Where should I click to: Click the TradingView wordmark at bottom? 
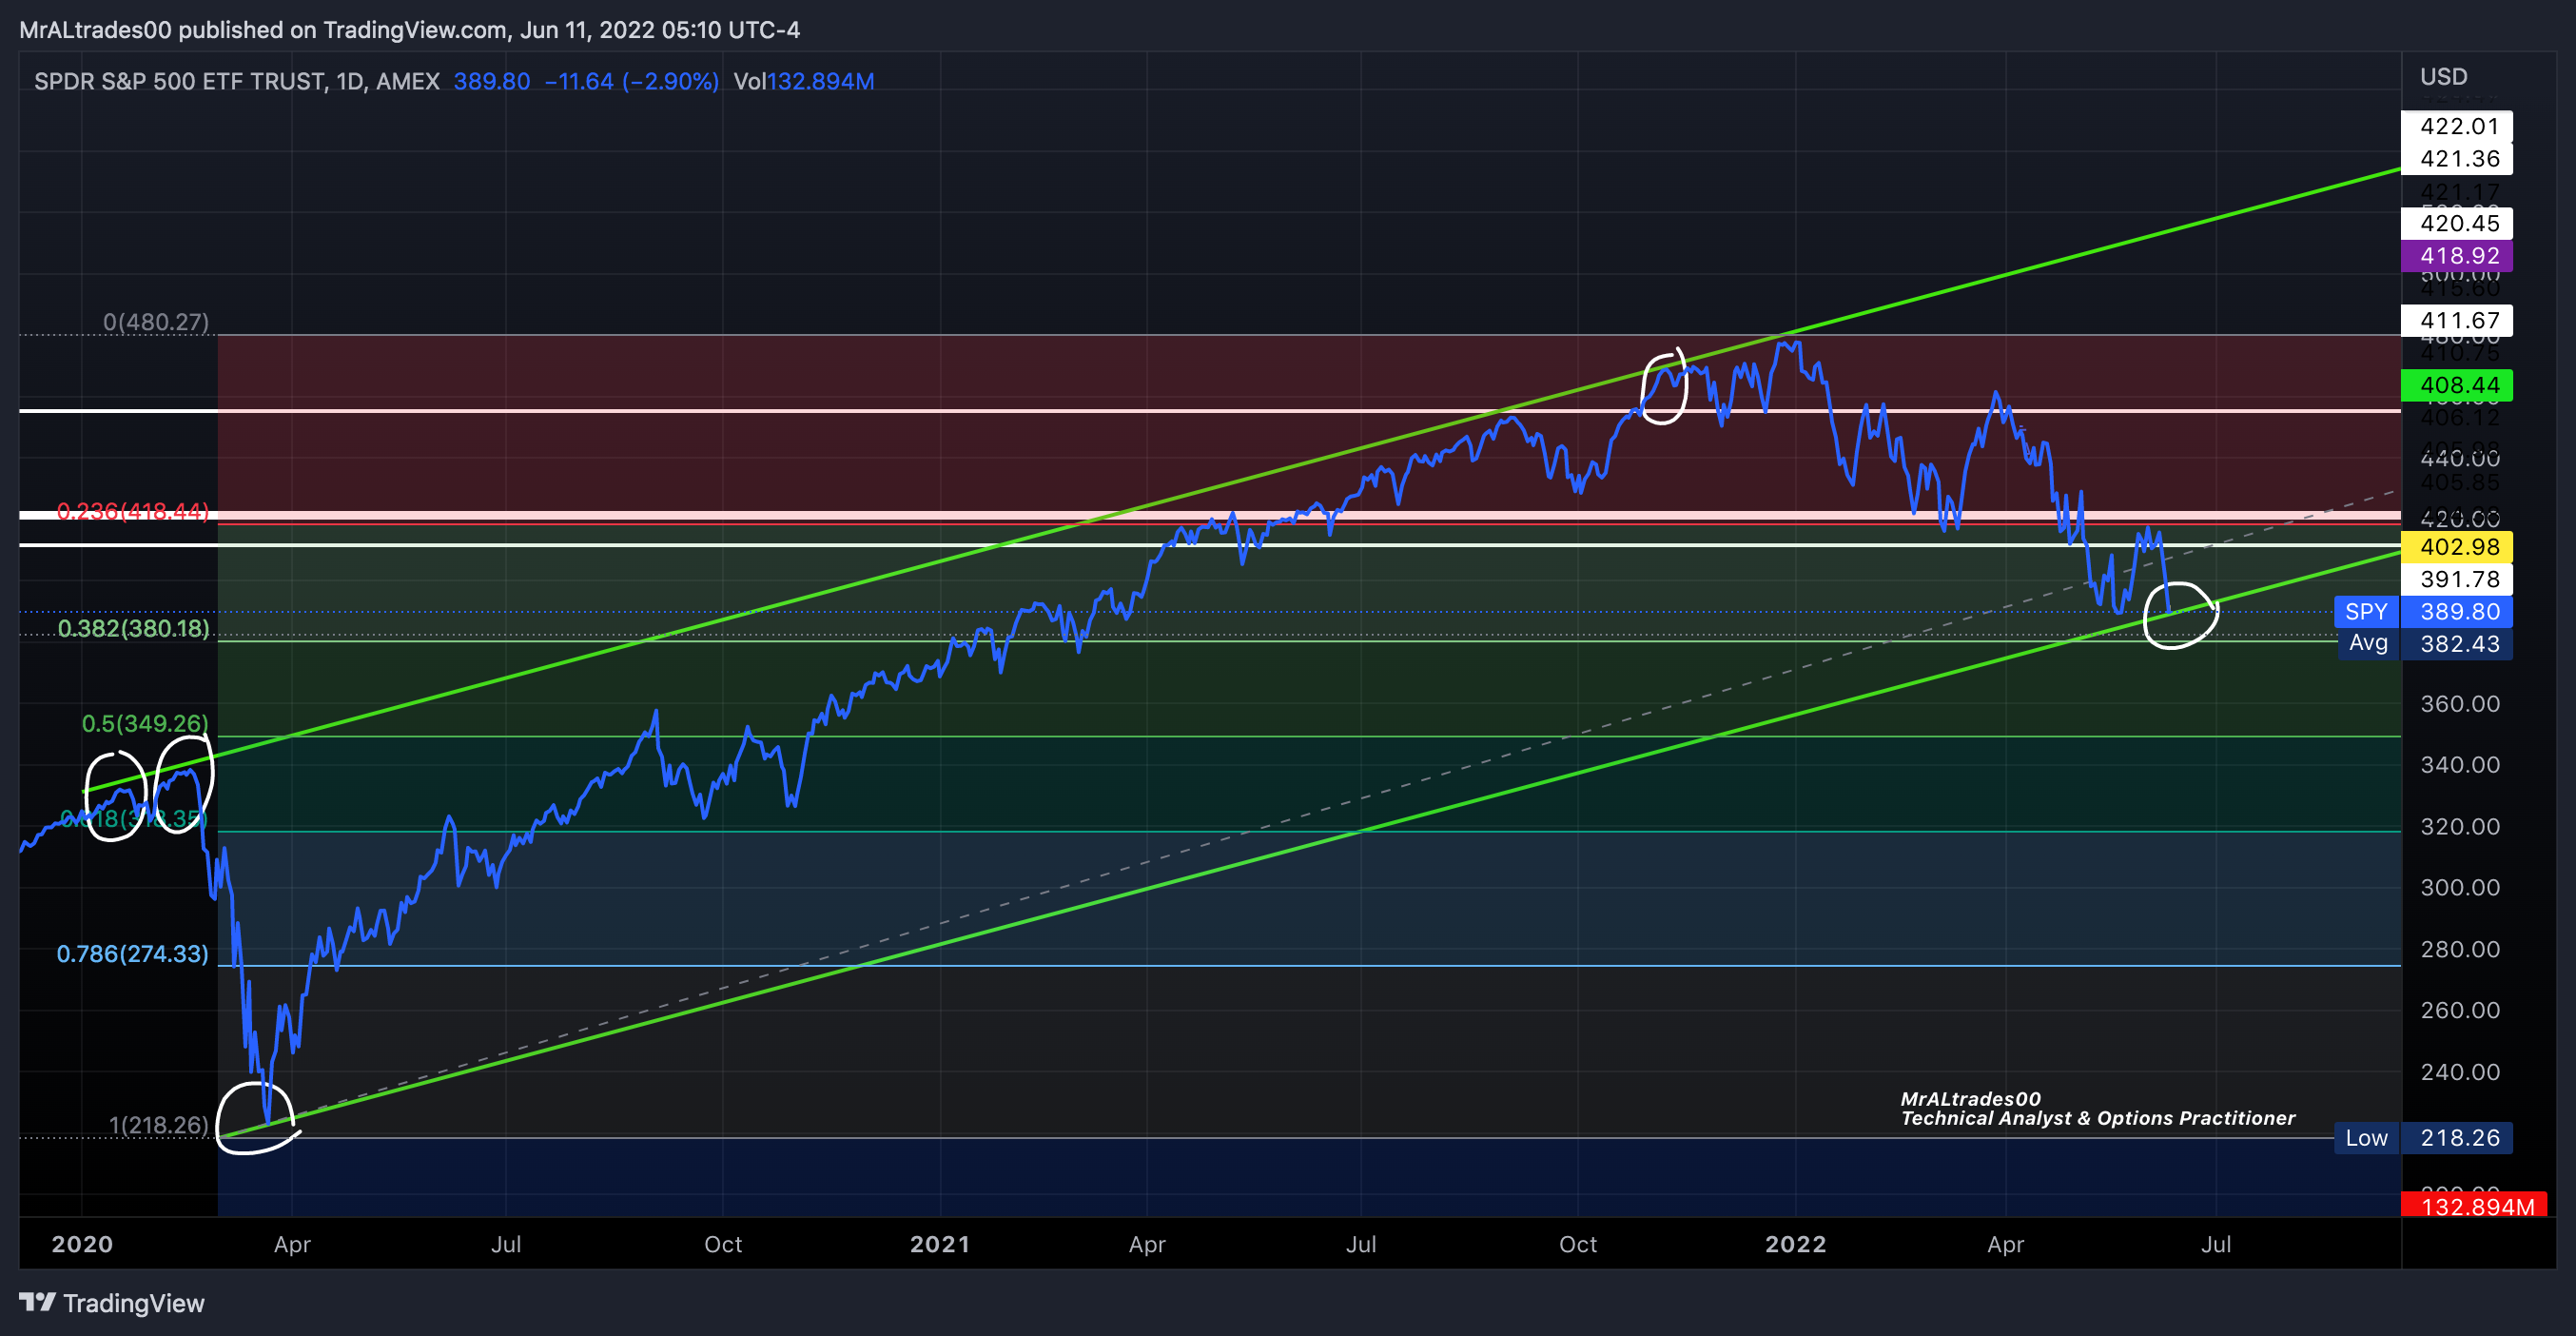tap(134, 1303)
